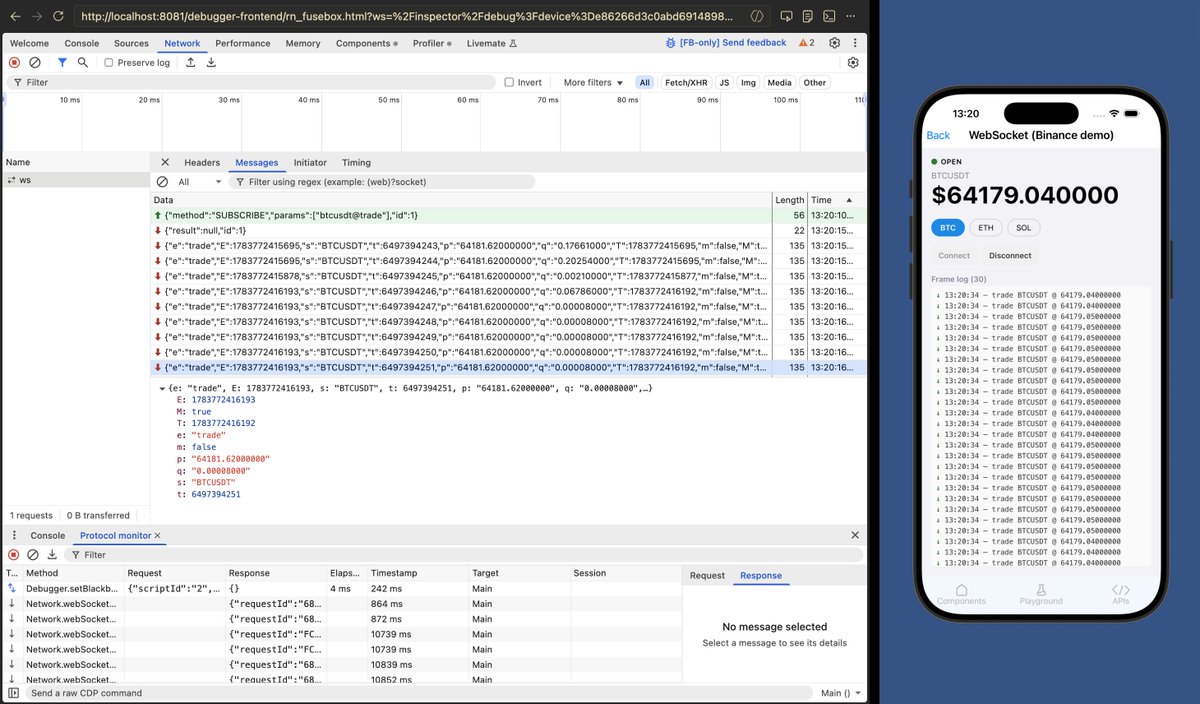Stop recording in Protocol monitor
The image size is (1200, 704).
click(14, 554)
